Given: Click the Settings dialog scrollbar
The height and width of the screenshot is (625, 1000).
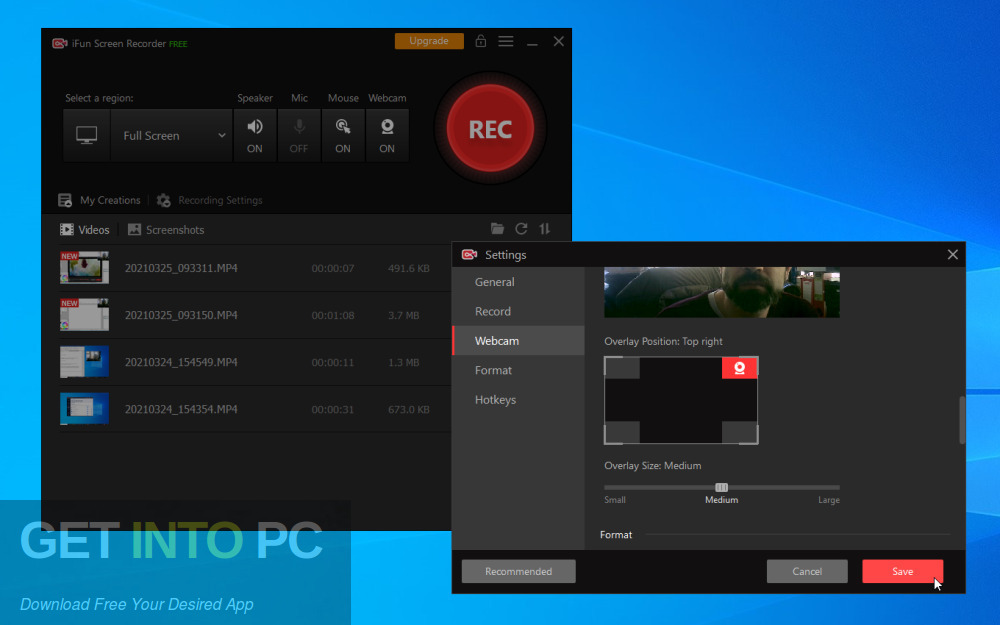Looking at the screenshot, I should (962, 420).
